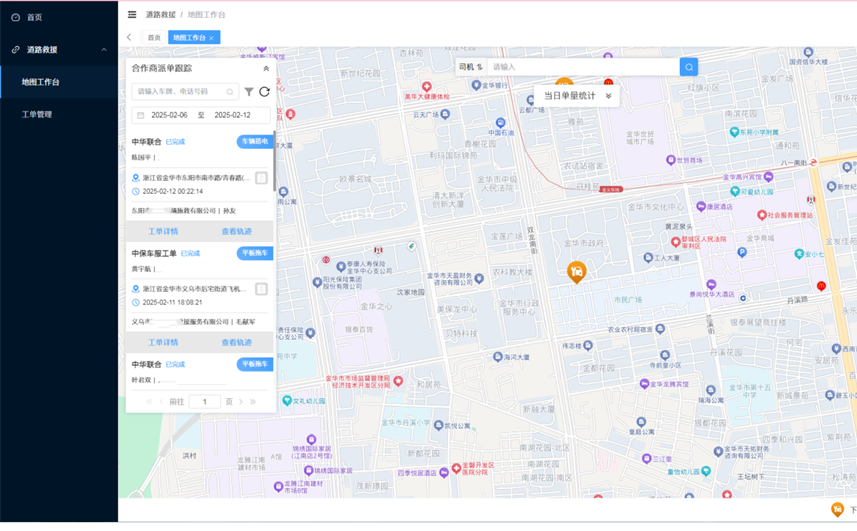The width and height of the screenshot is (857, 531).
Task: Open end date 2025-02-12 picker
Action: [232, 115]
